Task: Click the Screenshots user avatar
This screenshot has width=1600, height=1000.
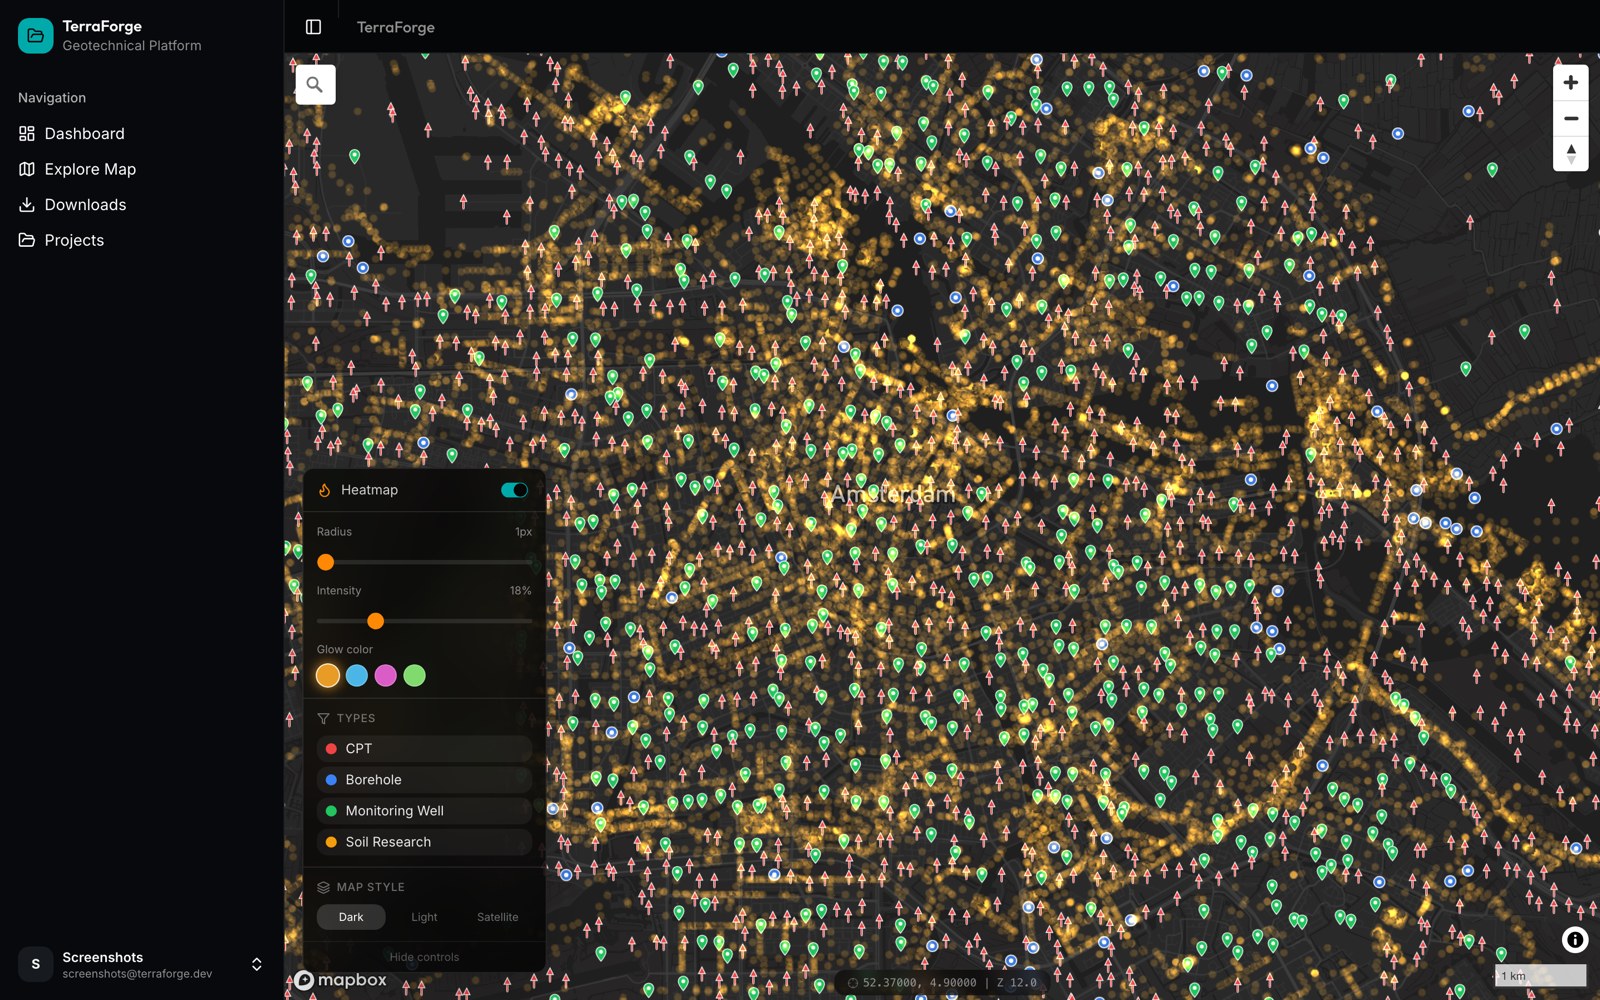Action: (x=36, y=964)
